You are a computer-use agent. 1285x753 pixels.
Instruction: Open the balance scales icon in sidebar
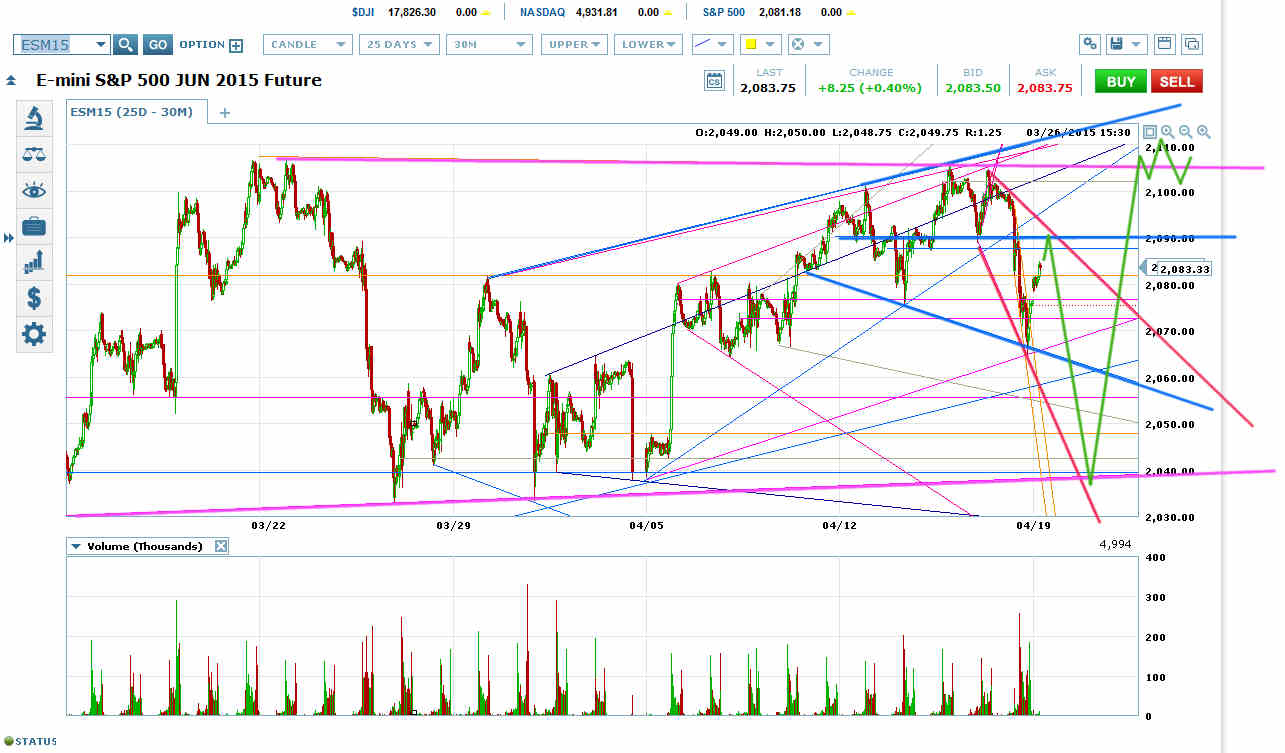point(34,155)
